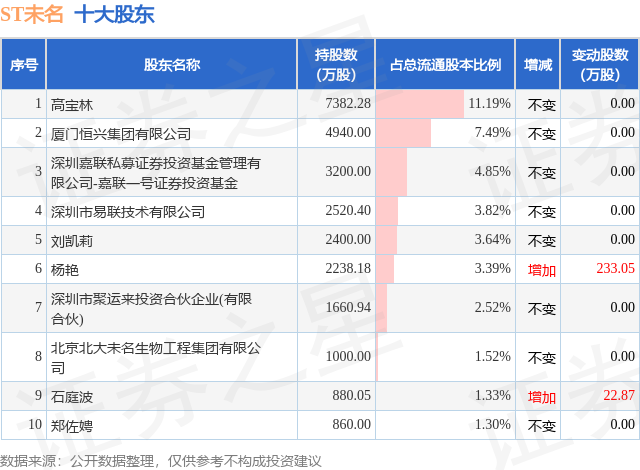This screenshot has height=470, width=640.
Task: Click the 1.30% percentage
Action: coord(493,424)
